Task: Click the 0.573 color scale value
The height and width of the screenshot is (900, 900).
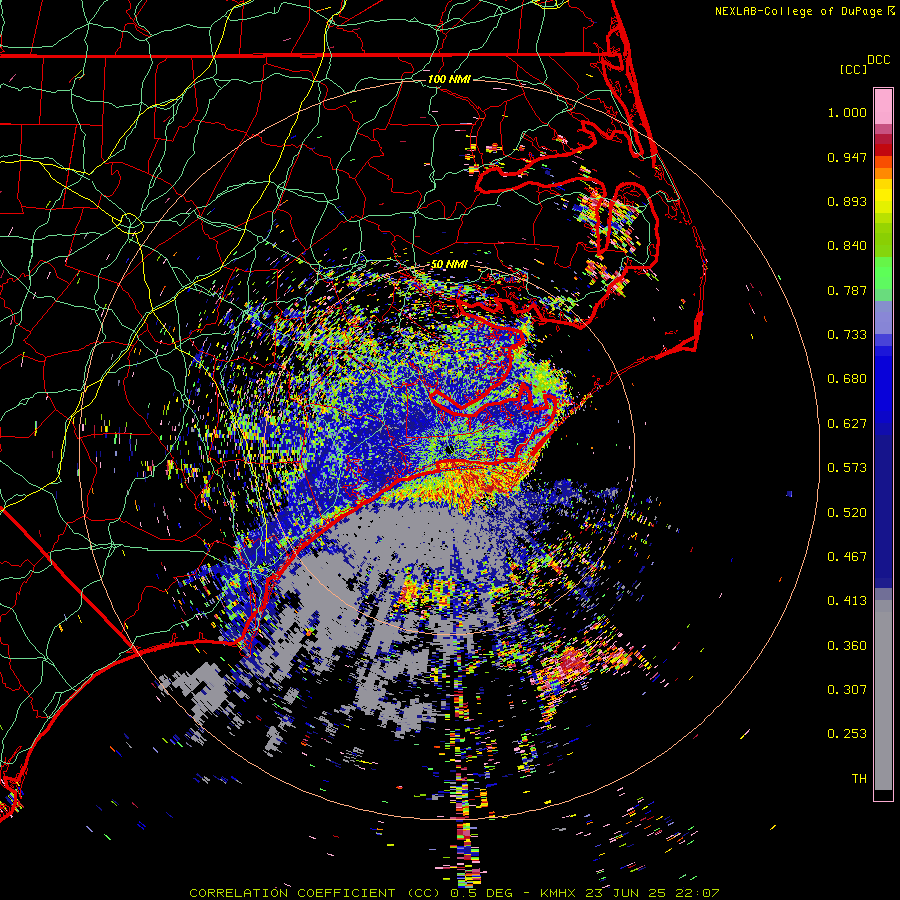Action: (847, 468)
